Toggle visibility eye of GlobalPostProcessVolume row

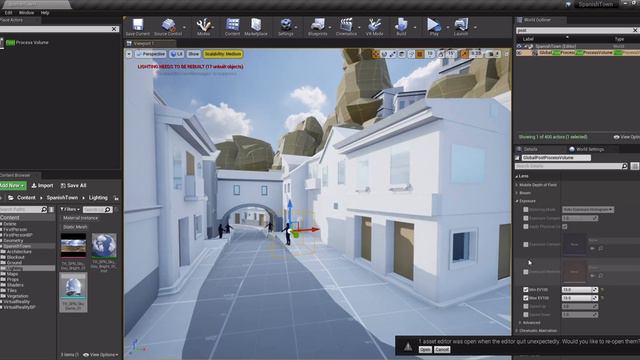519,53
